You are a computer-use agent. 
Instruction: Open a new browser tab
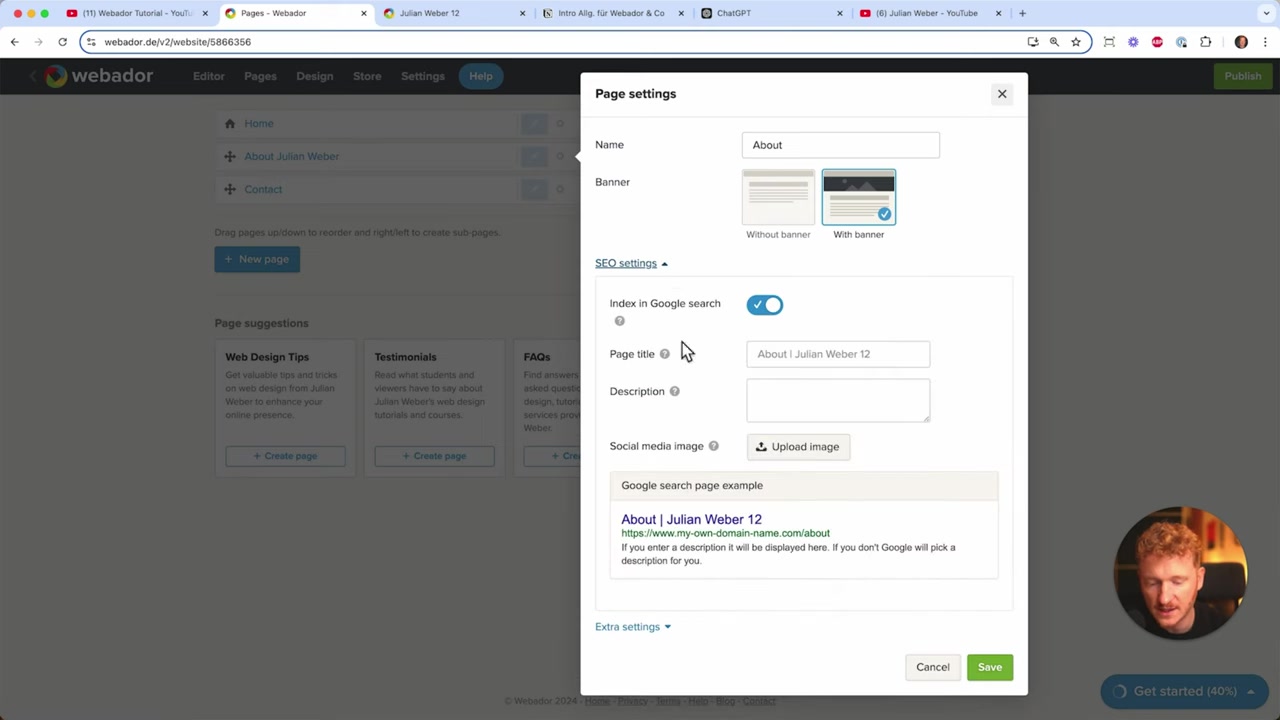coord(1022,13)
